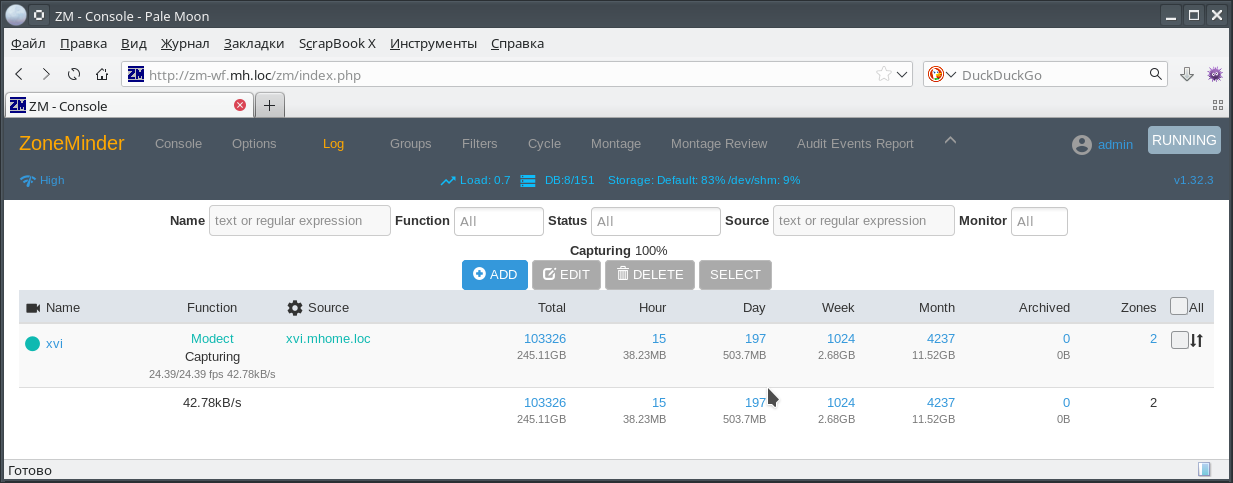The width and height of the screenshot is (1233, 483).
Task: Reload the page using the refresh icon
Action: (74, 74)
